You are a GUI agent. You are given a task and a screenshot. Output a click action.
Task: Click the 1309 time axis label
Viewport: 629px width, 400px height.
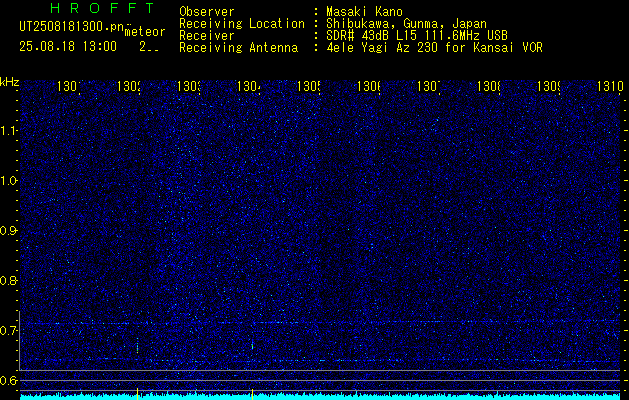549,86
